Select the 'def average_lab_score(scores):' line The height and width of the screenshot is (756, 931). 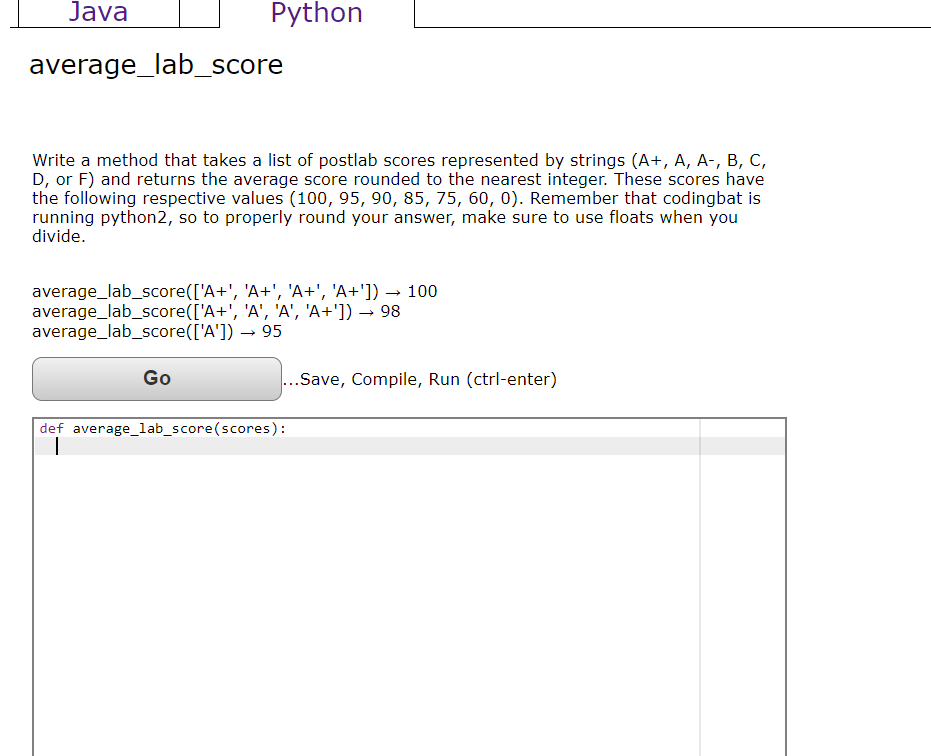(163, 429)
